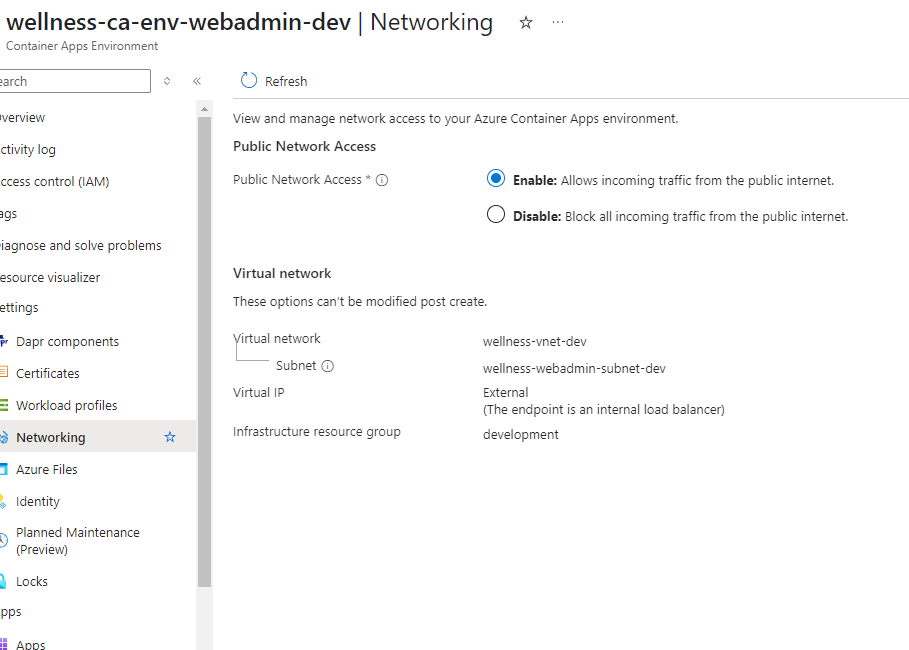Open Locks page
The height and width of the screenshot is (650, 909).
click(x=32, y=581)
